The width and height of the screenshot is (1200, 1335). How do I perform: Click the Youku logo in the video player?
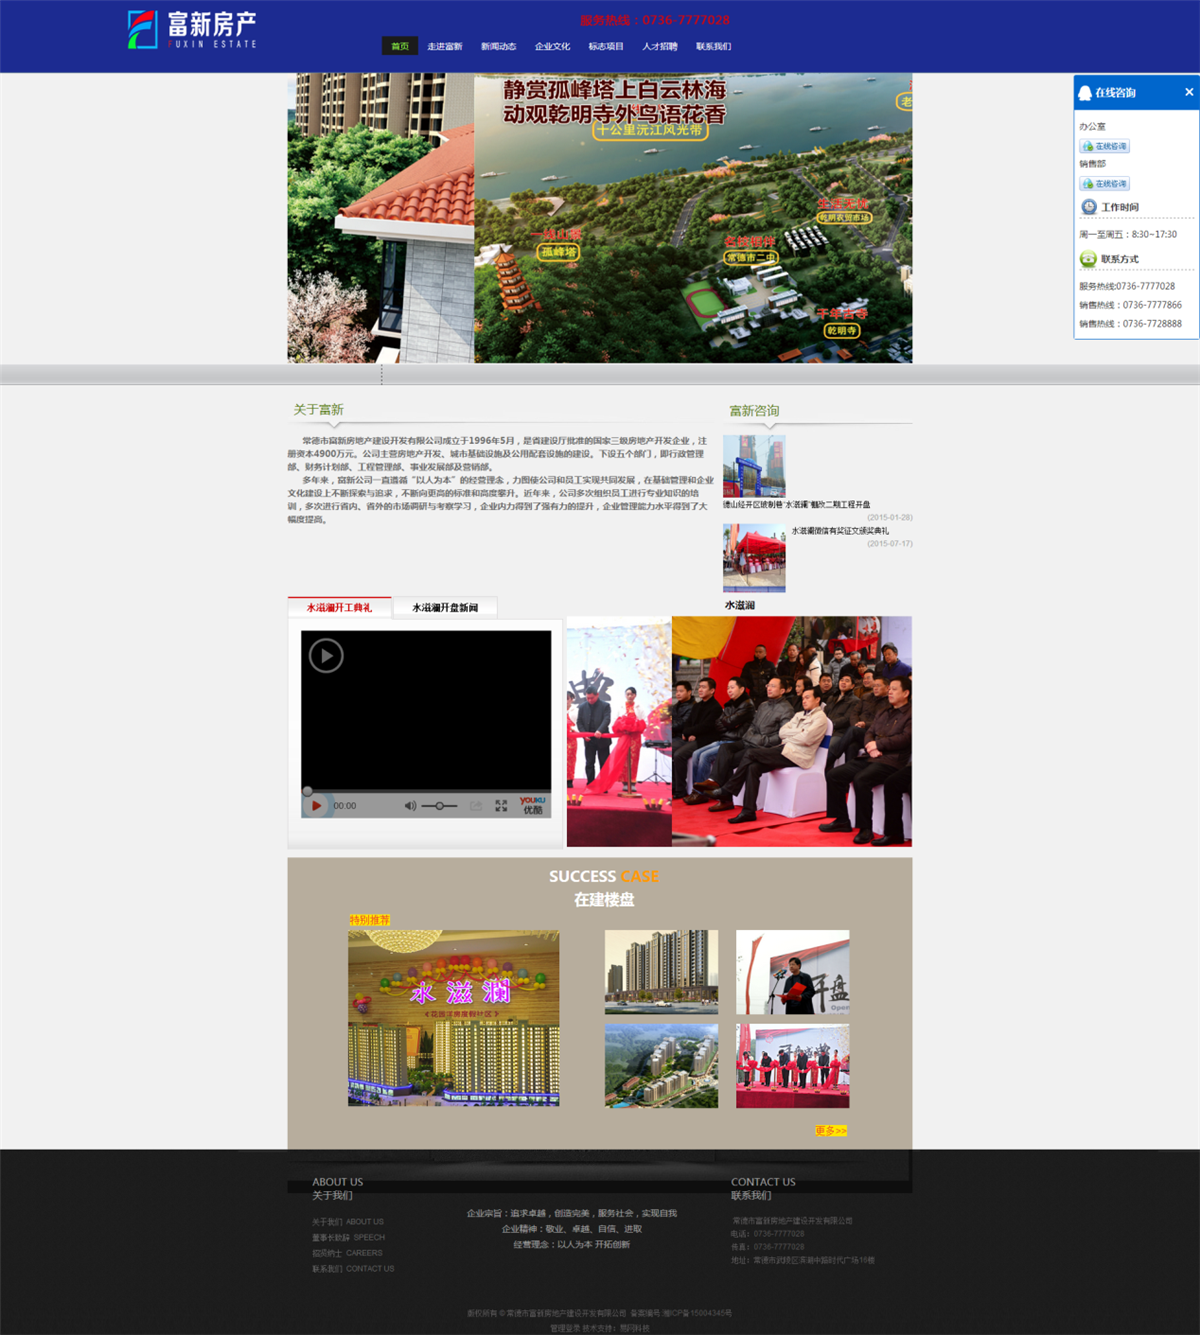533,805
